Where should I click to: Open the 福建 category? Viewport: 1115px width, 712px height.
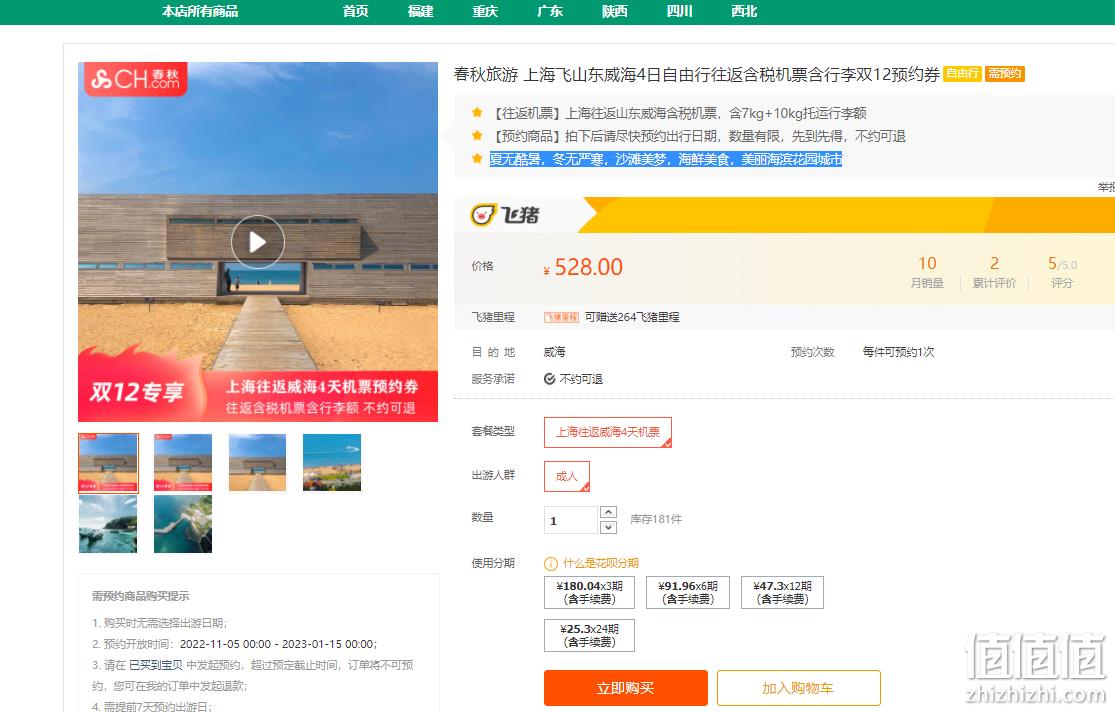point(420,11)
